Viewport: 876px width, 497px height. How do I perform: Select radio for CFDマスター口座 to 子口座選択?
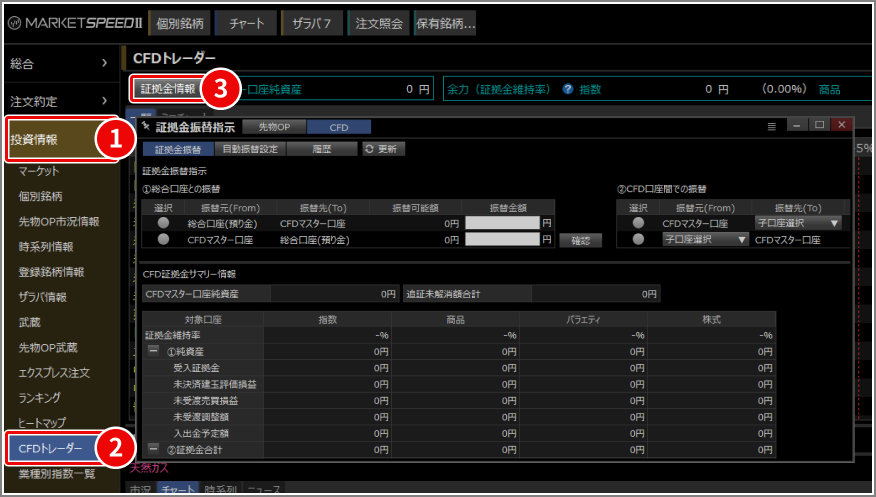(638, 223)
